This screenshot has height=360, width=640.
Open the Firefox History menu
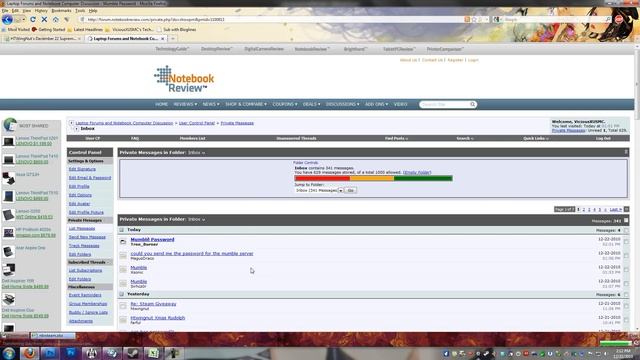click(x=41, y=11)
